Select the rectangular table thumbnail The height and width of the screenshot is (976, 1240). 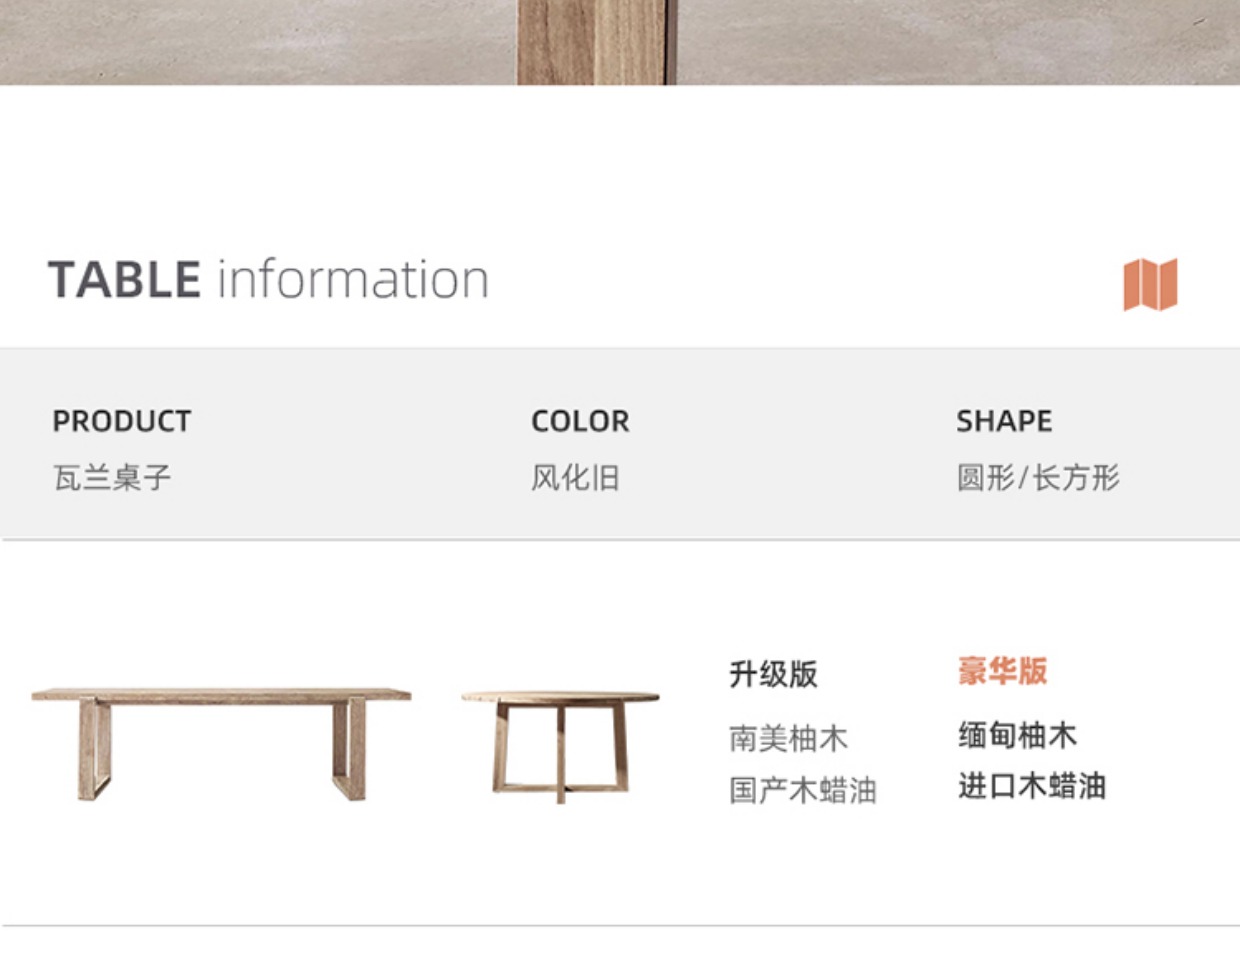click(x=221, y=742)
